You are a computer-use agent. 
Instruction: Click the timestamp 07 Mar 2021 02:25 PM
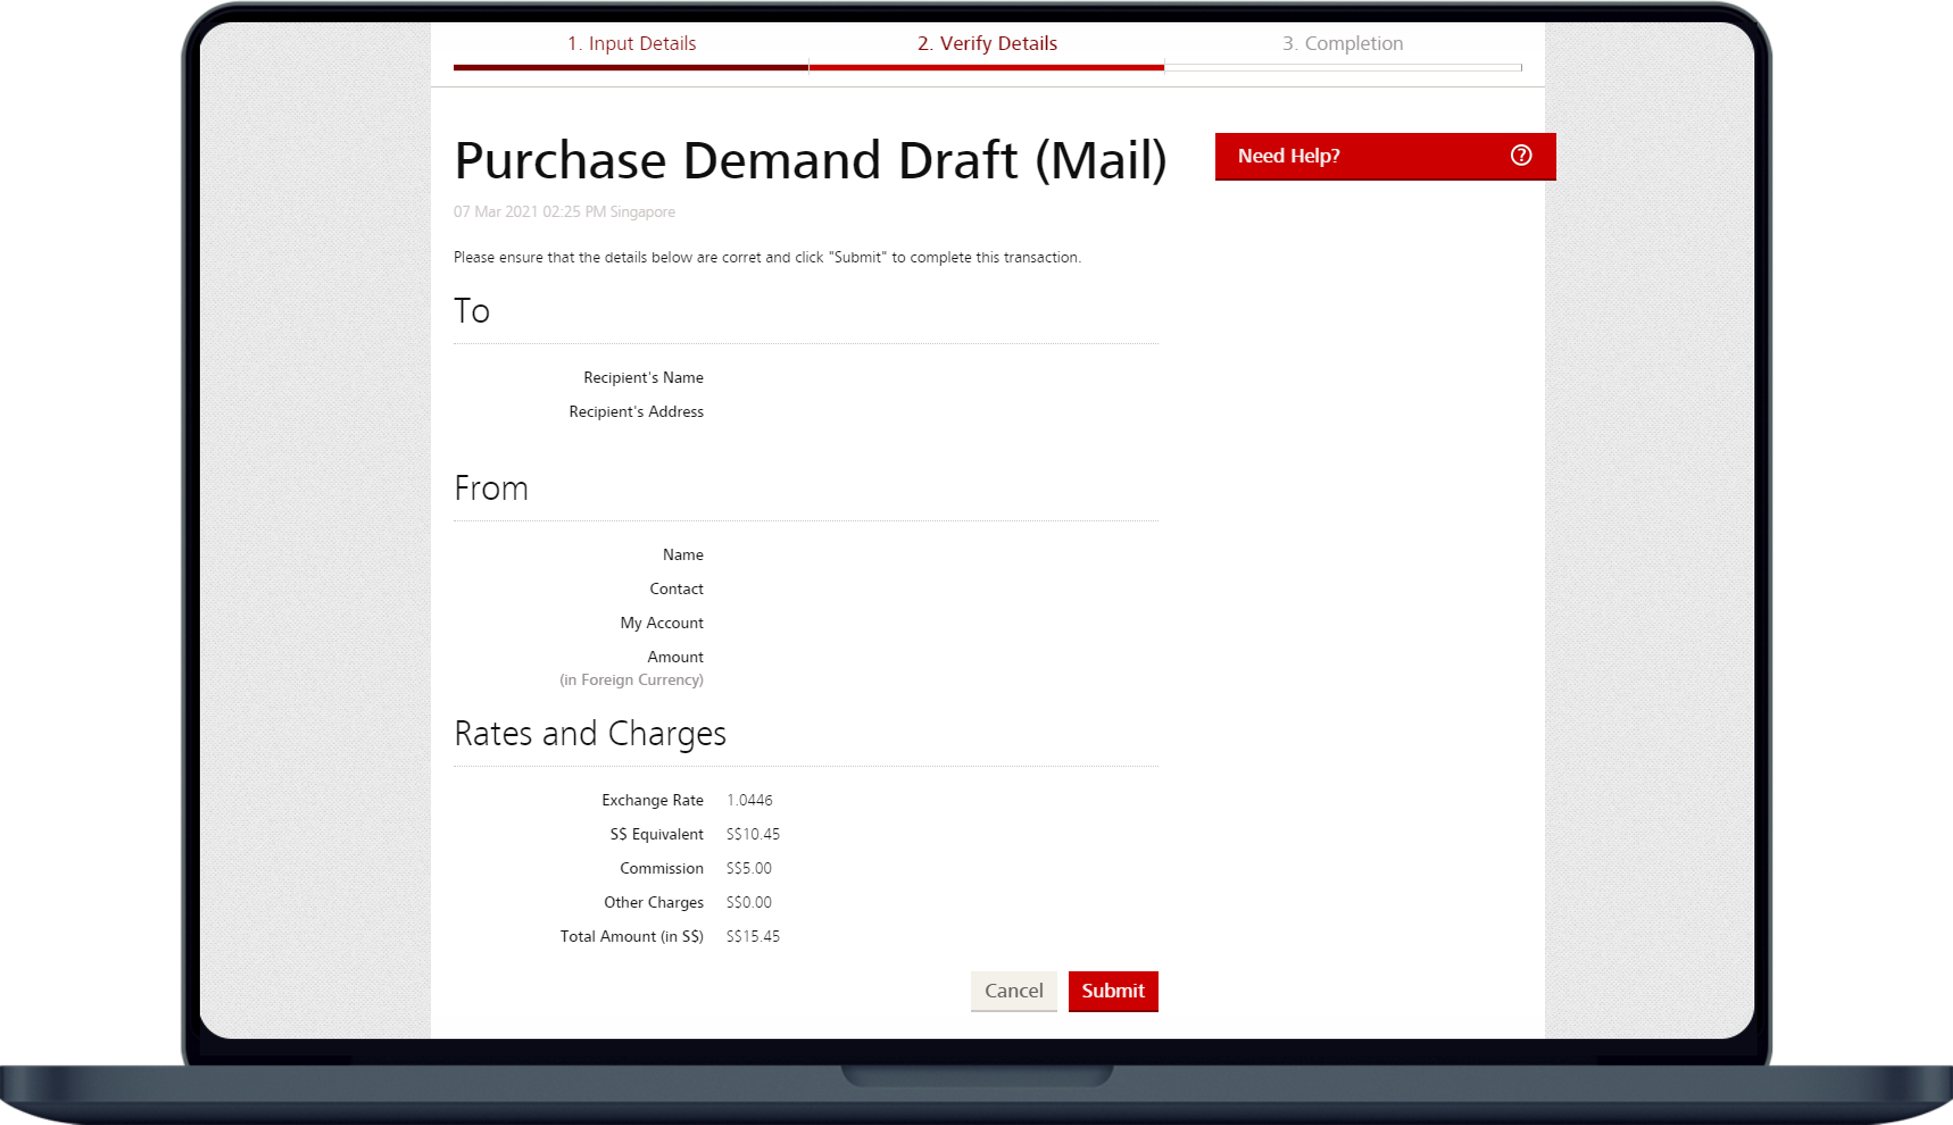[x=564, y=212]
